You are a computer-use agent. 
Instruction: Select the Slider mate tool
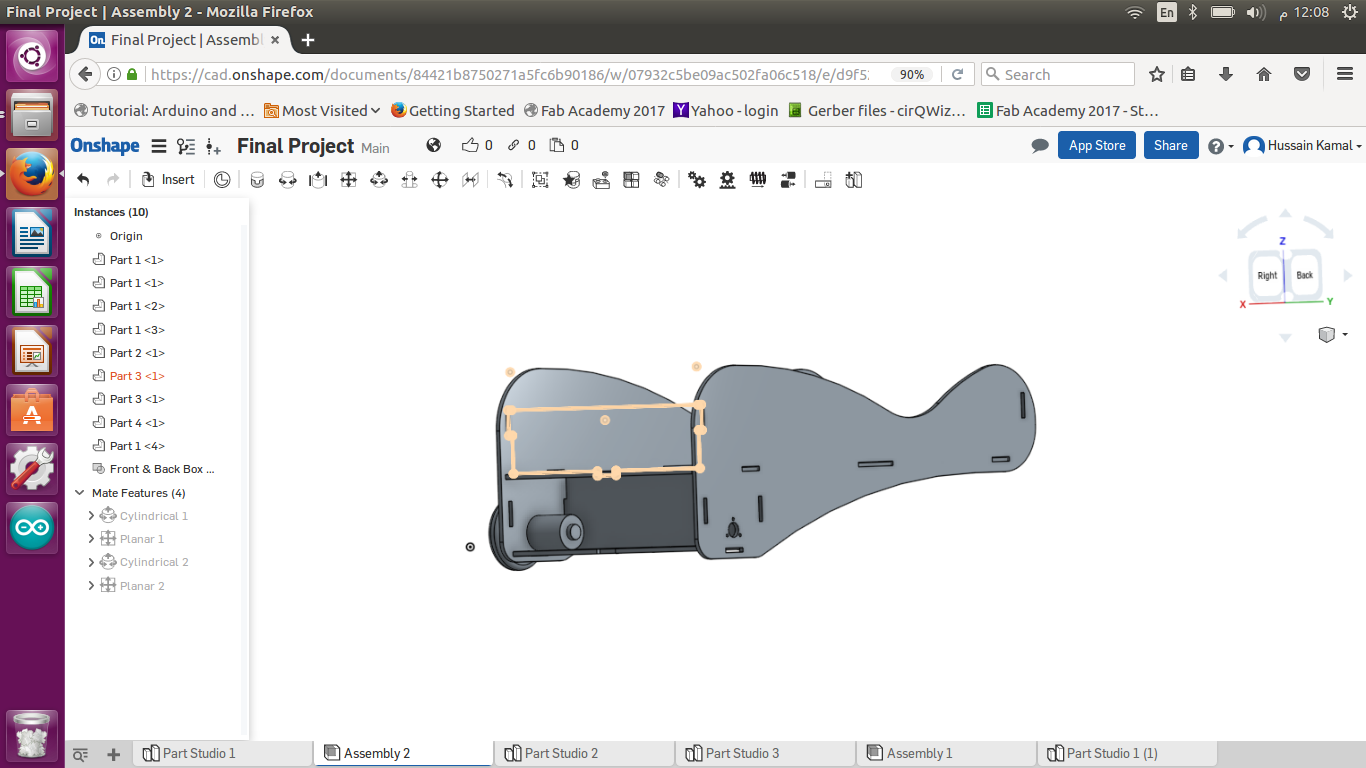(x=318, y=180)
